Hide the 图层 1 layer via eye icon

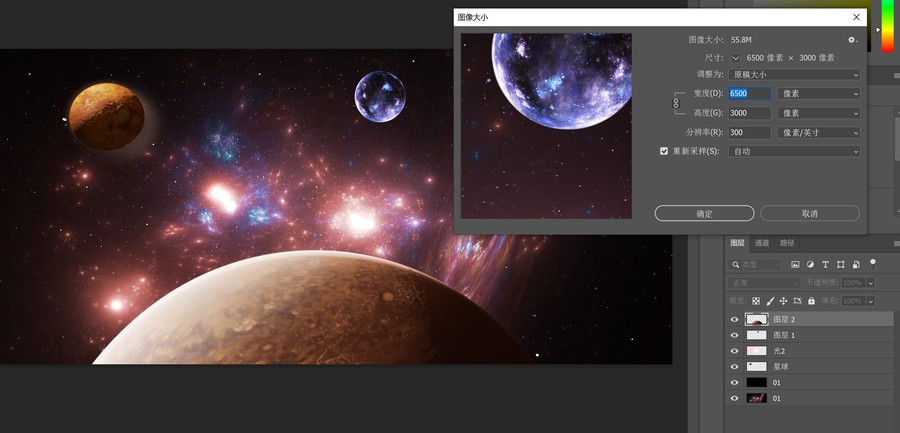(735, 335)
